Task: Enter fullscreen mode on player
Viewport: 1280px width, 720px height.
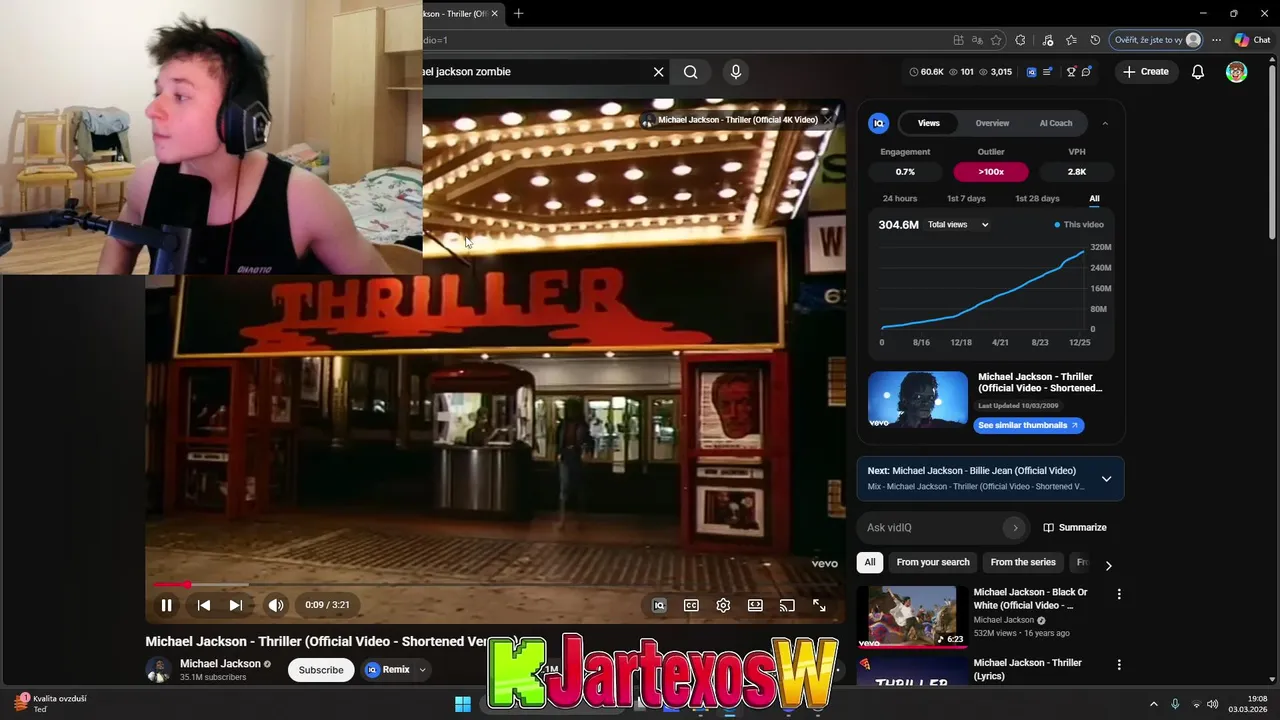Action: pyautogui.click(x=819, y=605)
